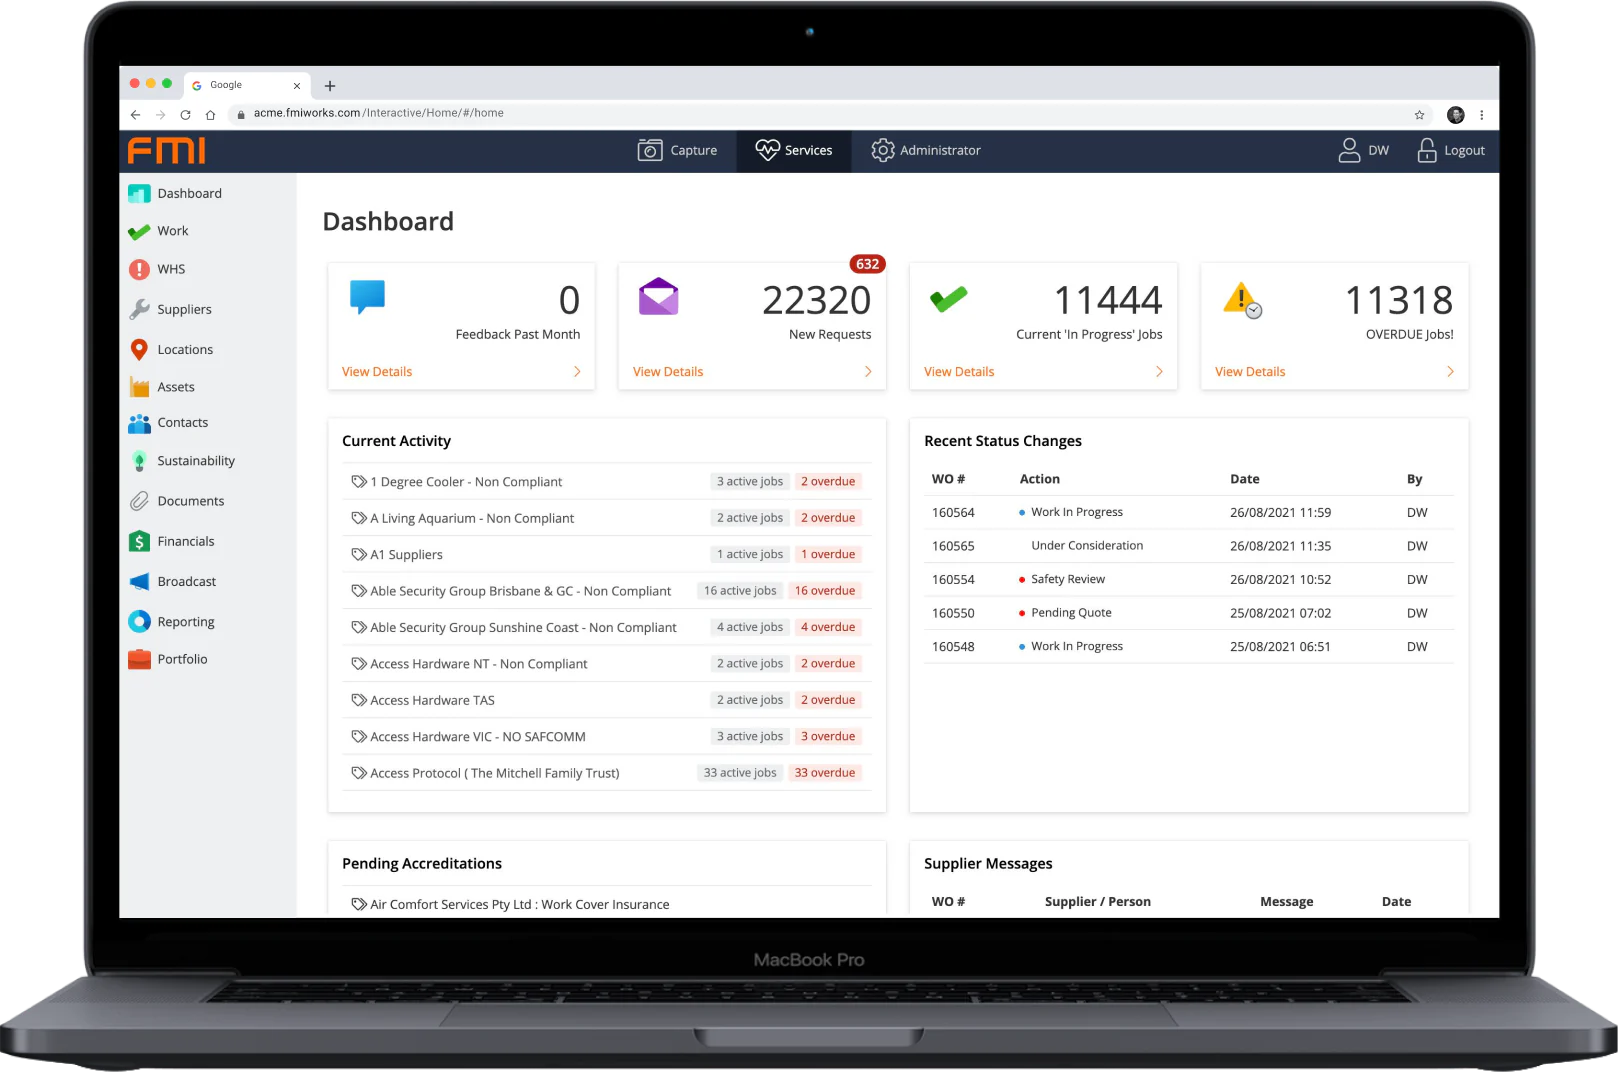Expand New Requests card chevron arrow

click(868, 372)
